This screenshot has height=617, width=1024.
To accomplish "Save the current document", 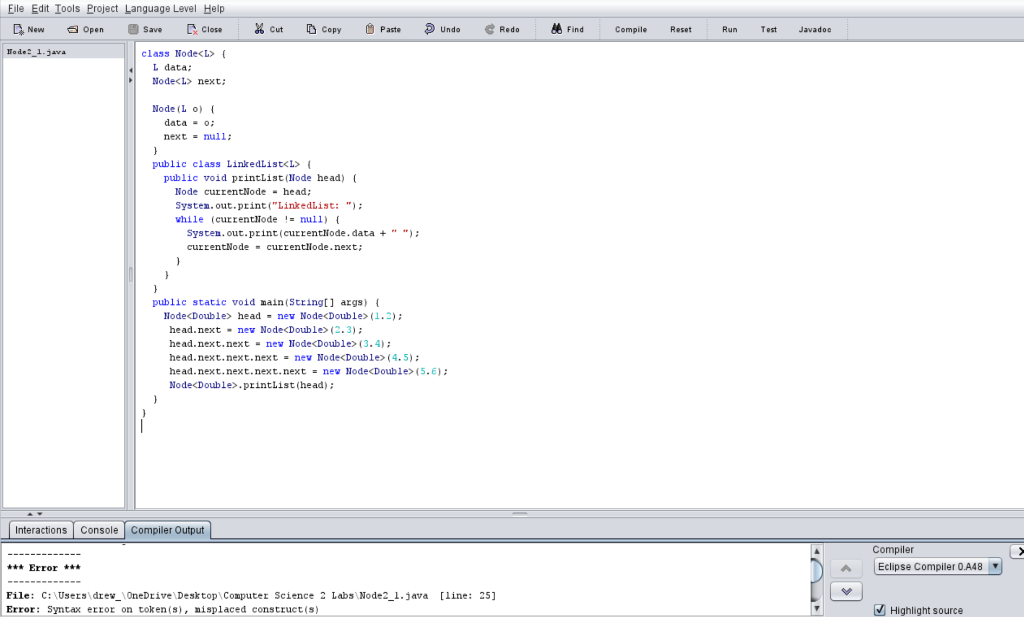I will pyautogui.click(x=146, y=29).
